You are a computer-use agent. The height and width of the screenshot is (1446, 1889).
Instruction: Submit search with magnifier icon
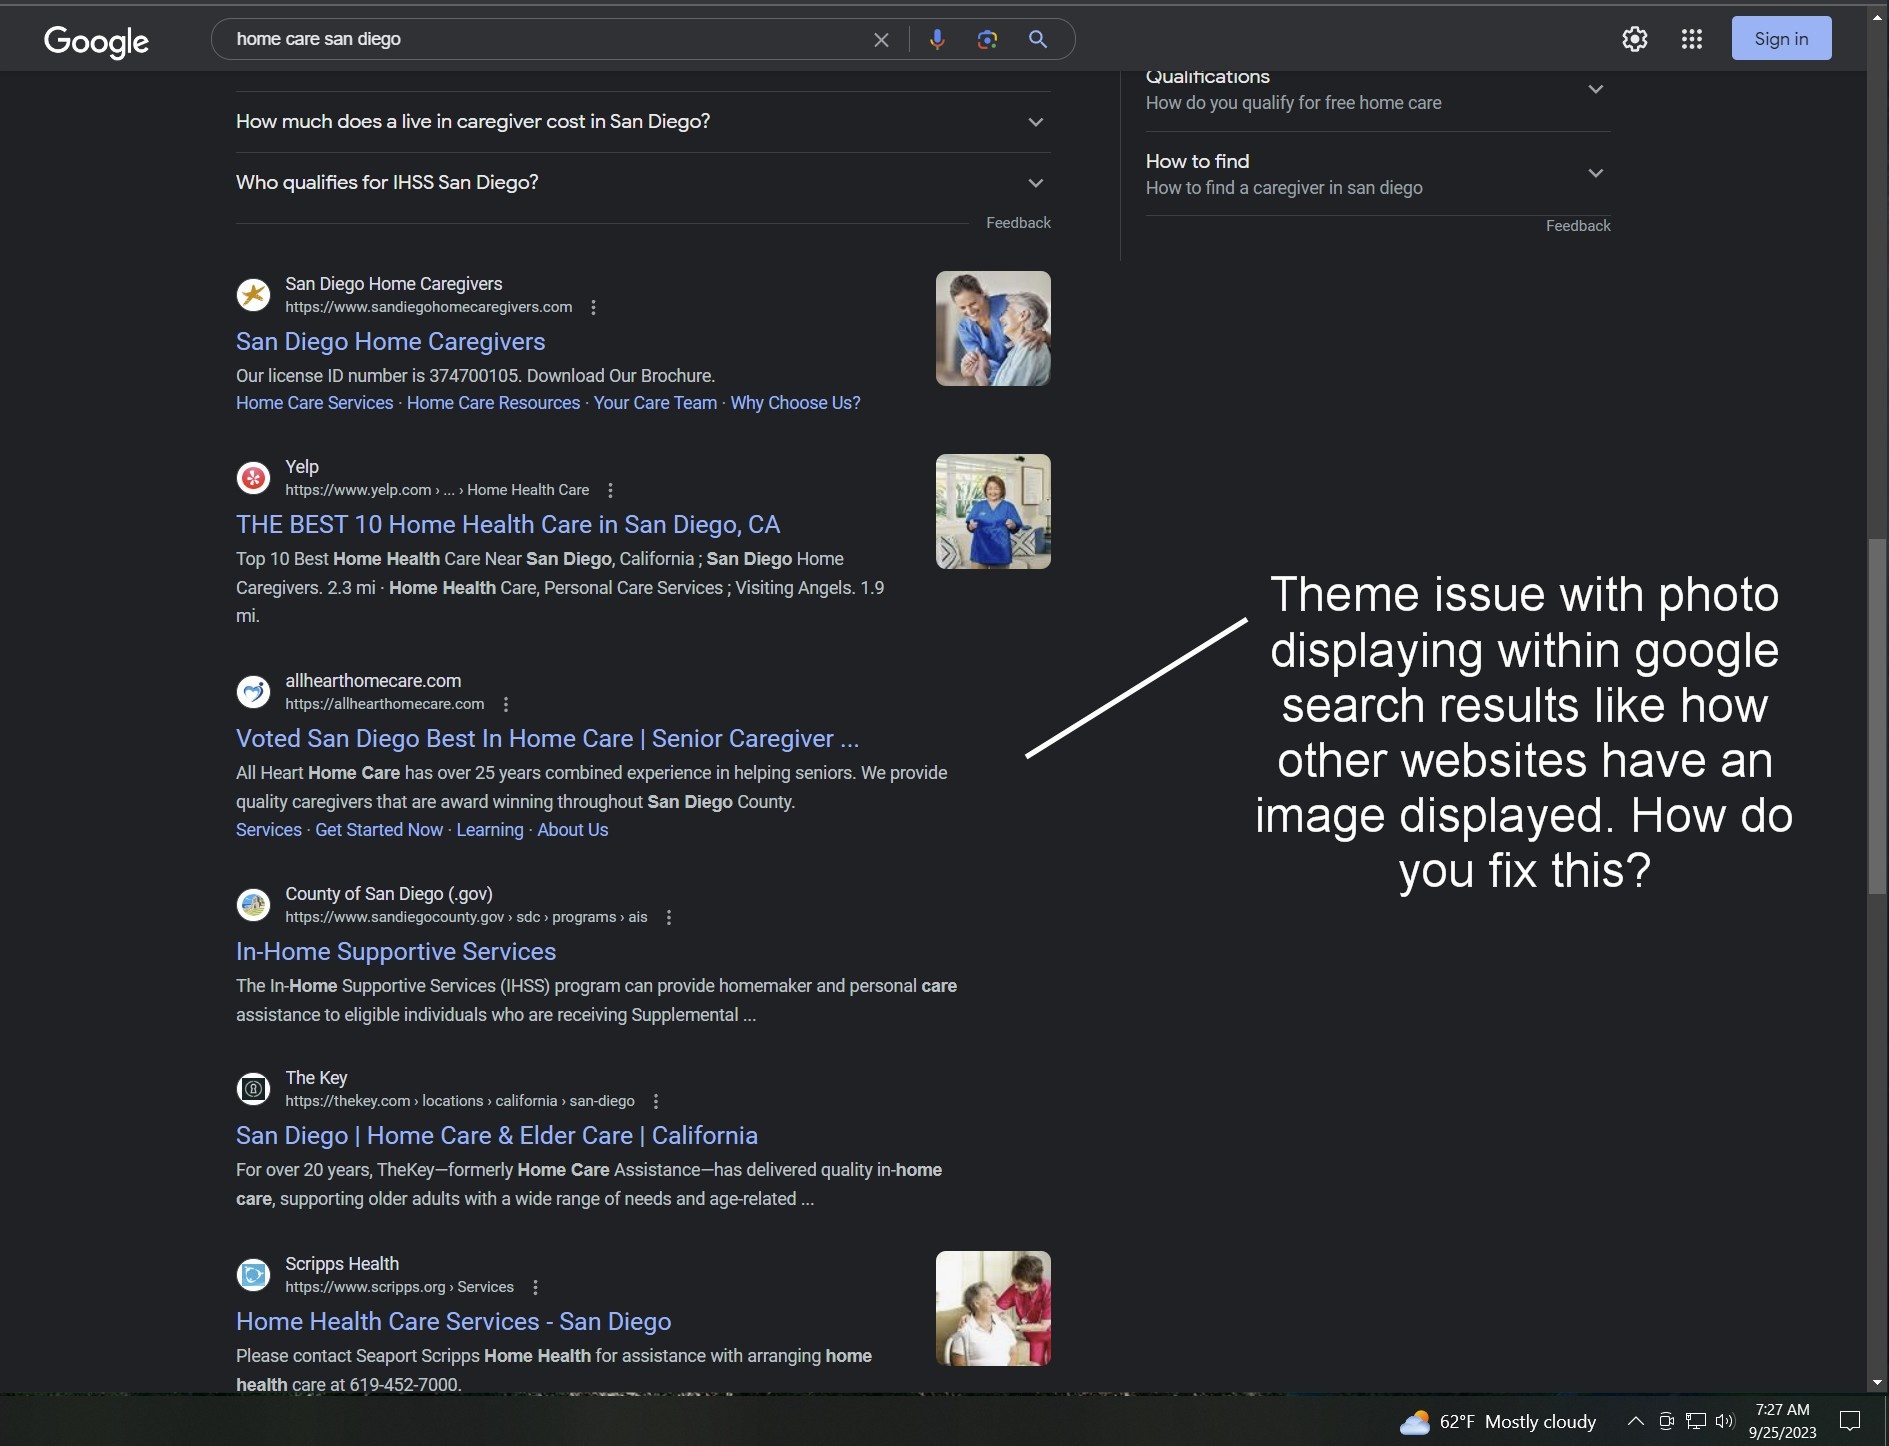pyautogui.click(x=1038, y=40)
